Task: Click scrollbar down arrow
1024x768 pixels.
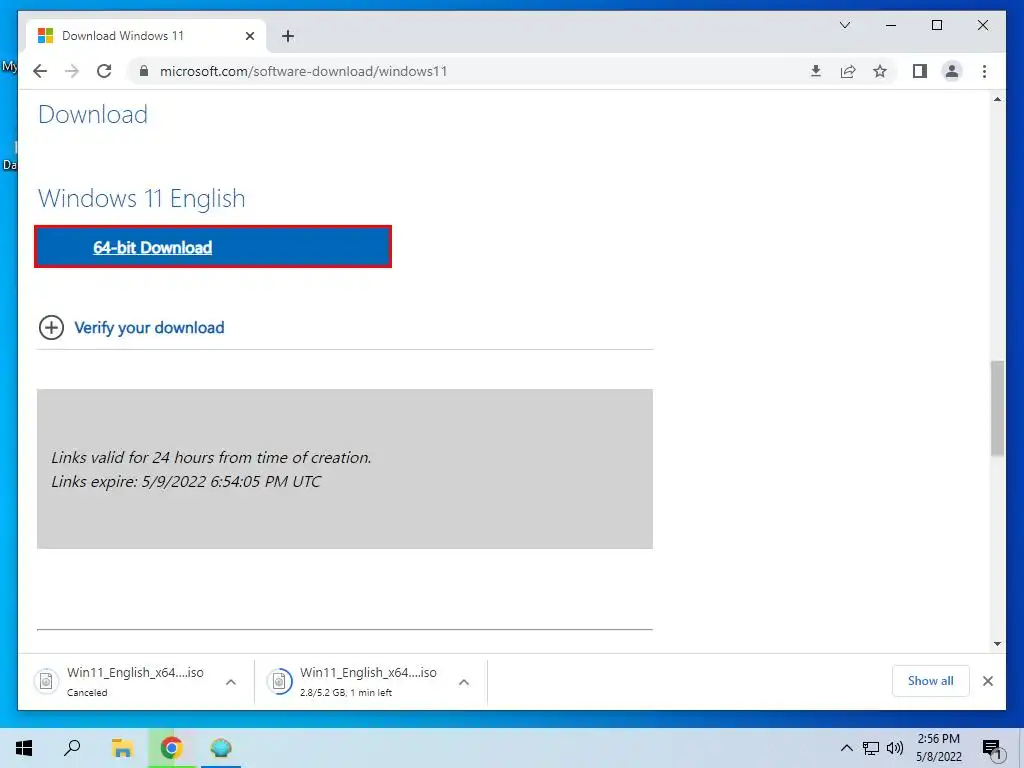Action: [x=997, y=643]
